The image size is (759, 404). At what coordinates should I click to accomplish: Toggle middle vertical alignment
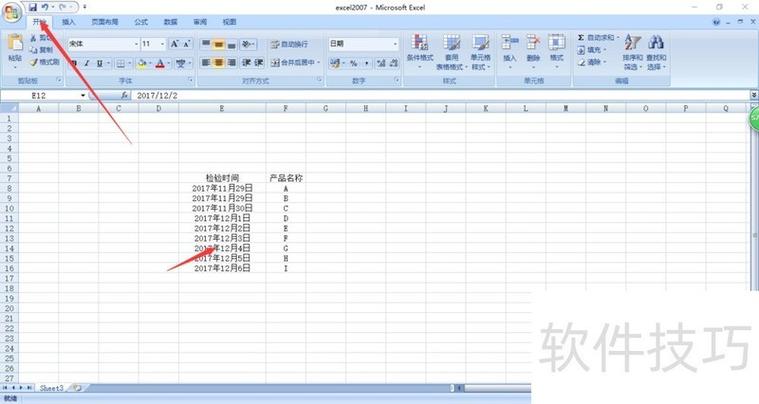coord(219,45)
